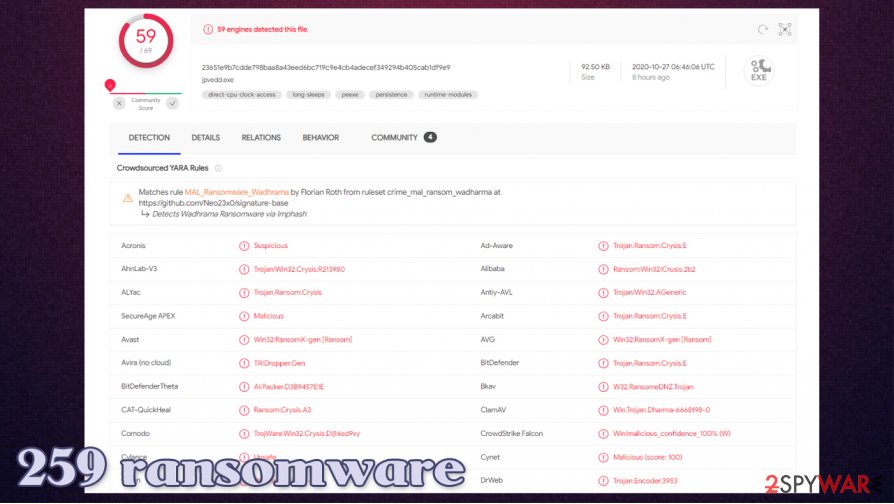Click the long-sleeps tag
This screenshot has height=504, width=894.
click(x=308, y=95)
